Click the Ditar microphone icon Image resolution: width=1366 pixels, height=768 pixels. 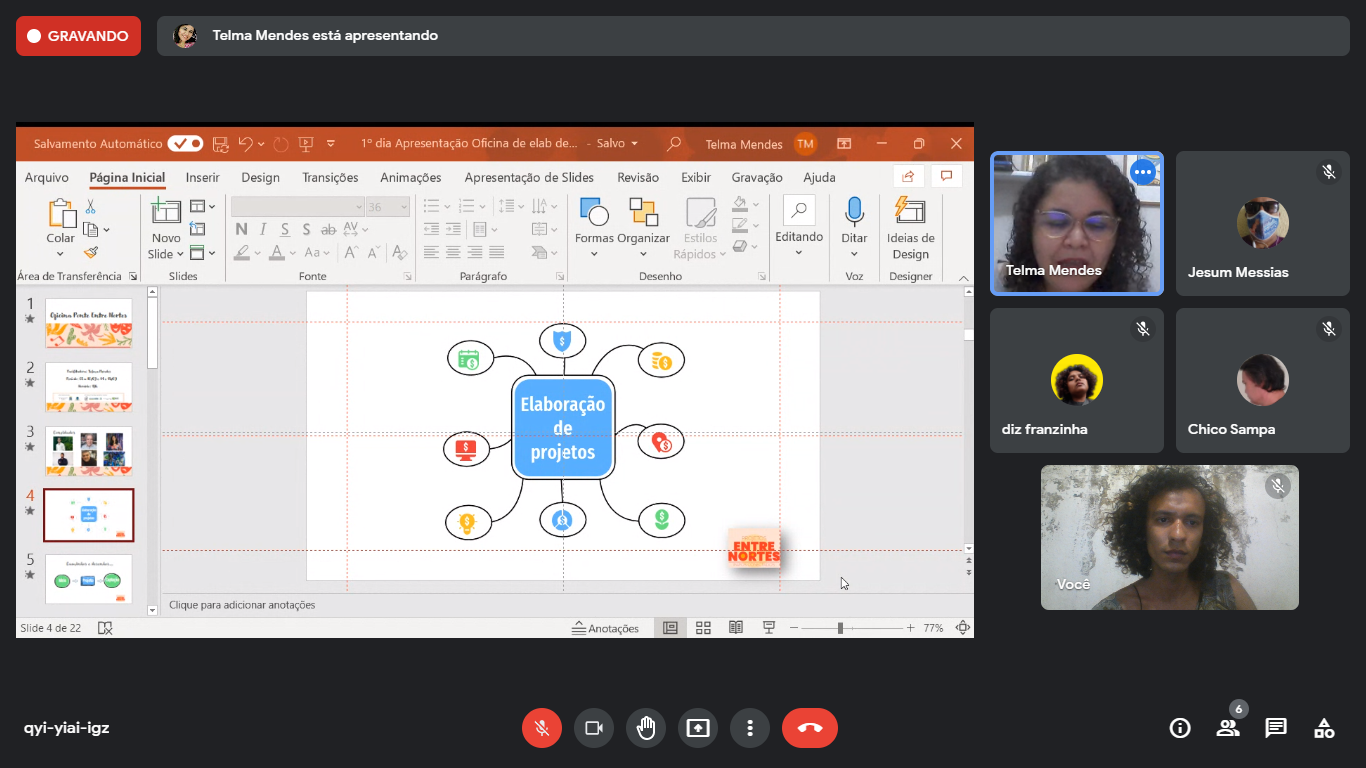click(x=854, y=212)
